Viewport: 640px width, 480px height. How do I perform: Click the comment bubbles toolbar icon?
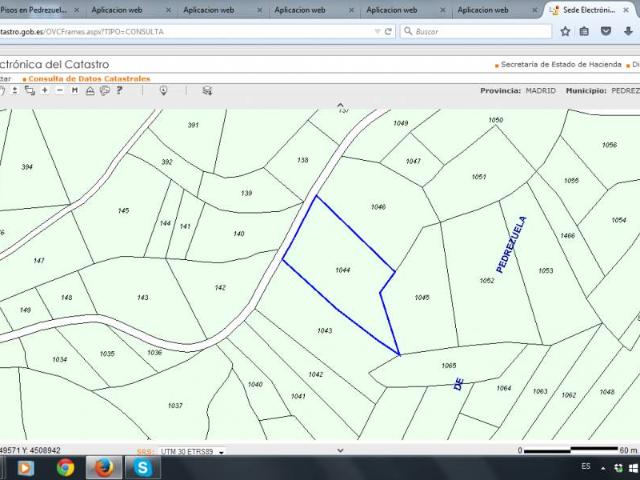pyautogui.click(x=105, y=91)
